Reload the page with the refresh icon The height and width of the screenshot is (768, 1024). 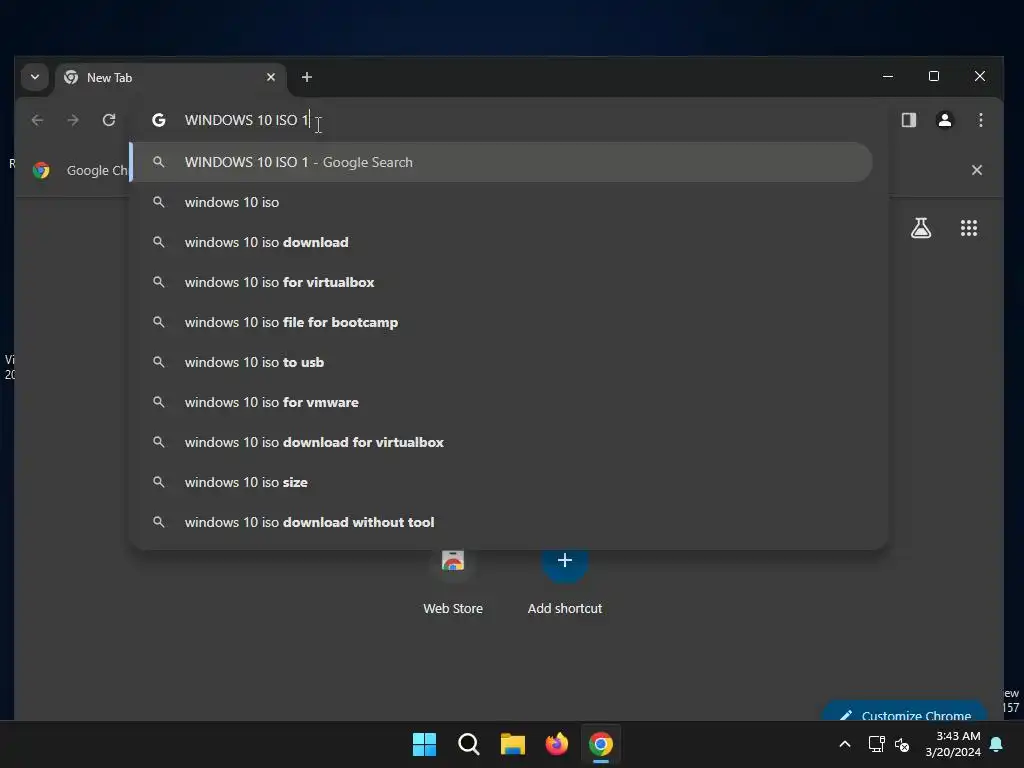[x=109, y=120]
